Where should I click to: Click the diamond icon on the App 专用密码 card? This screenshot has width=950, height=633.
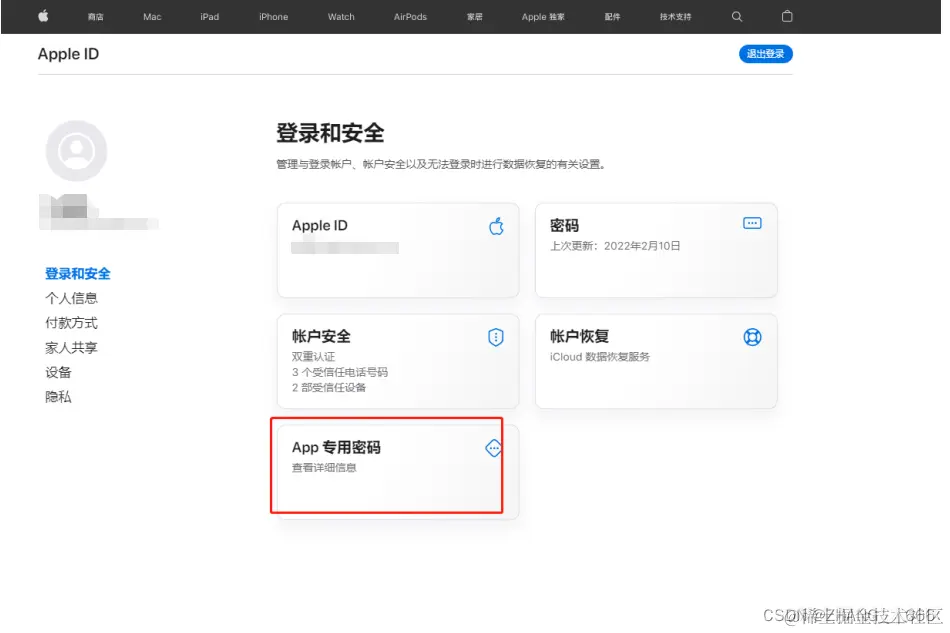pos(494,448)
